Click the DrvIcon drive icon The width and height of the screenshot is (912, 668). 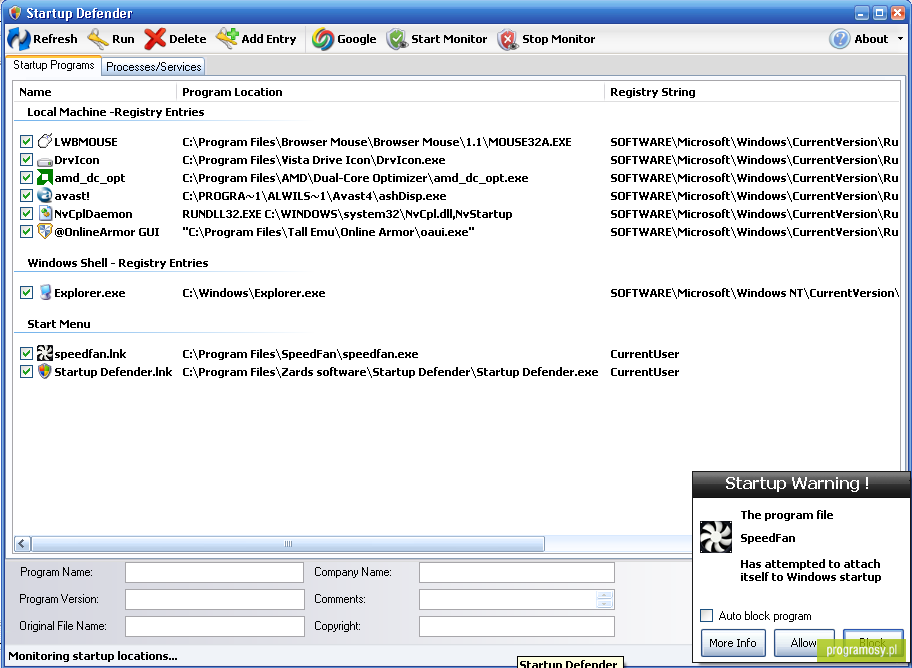(x=45, y=160)
